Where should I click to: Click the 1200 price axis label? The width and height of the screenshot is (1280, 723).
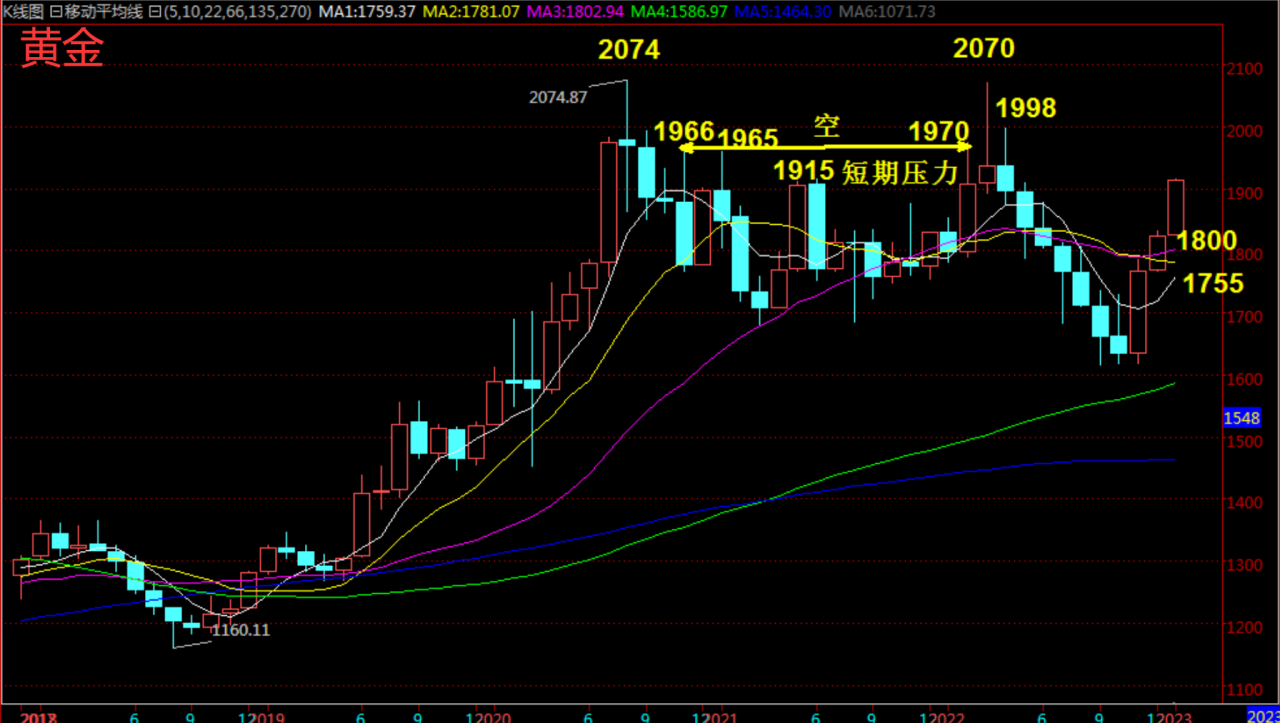tap(1245, 627)
